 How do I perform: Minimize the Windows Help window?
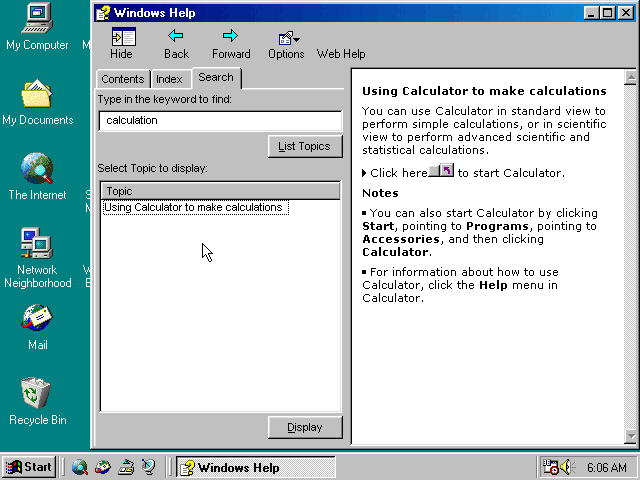[x=591, y=13]
